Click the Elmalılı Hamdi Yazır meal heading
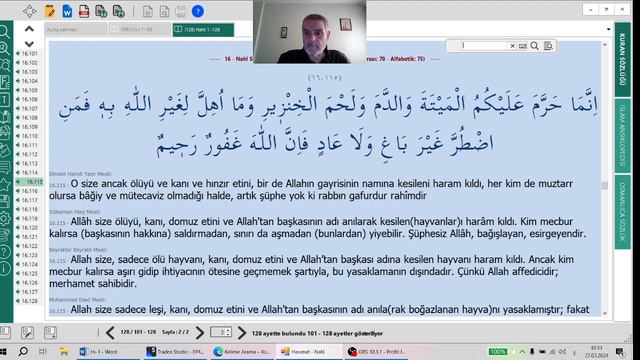 [80, 174]
